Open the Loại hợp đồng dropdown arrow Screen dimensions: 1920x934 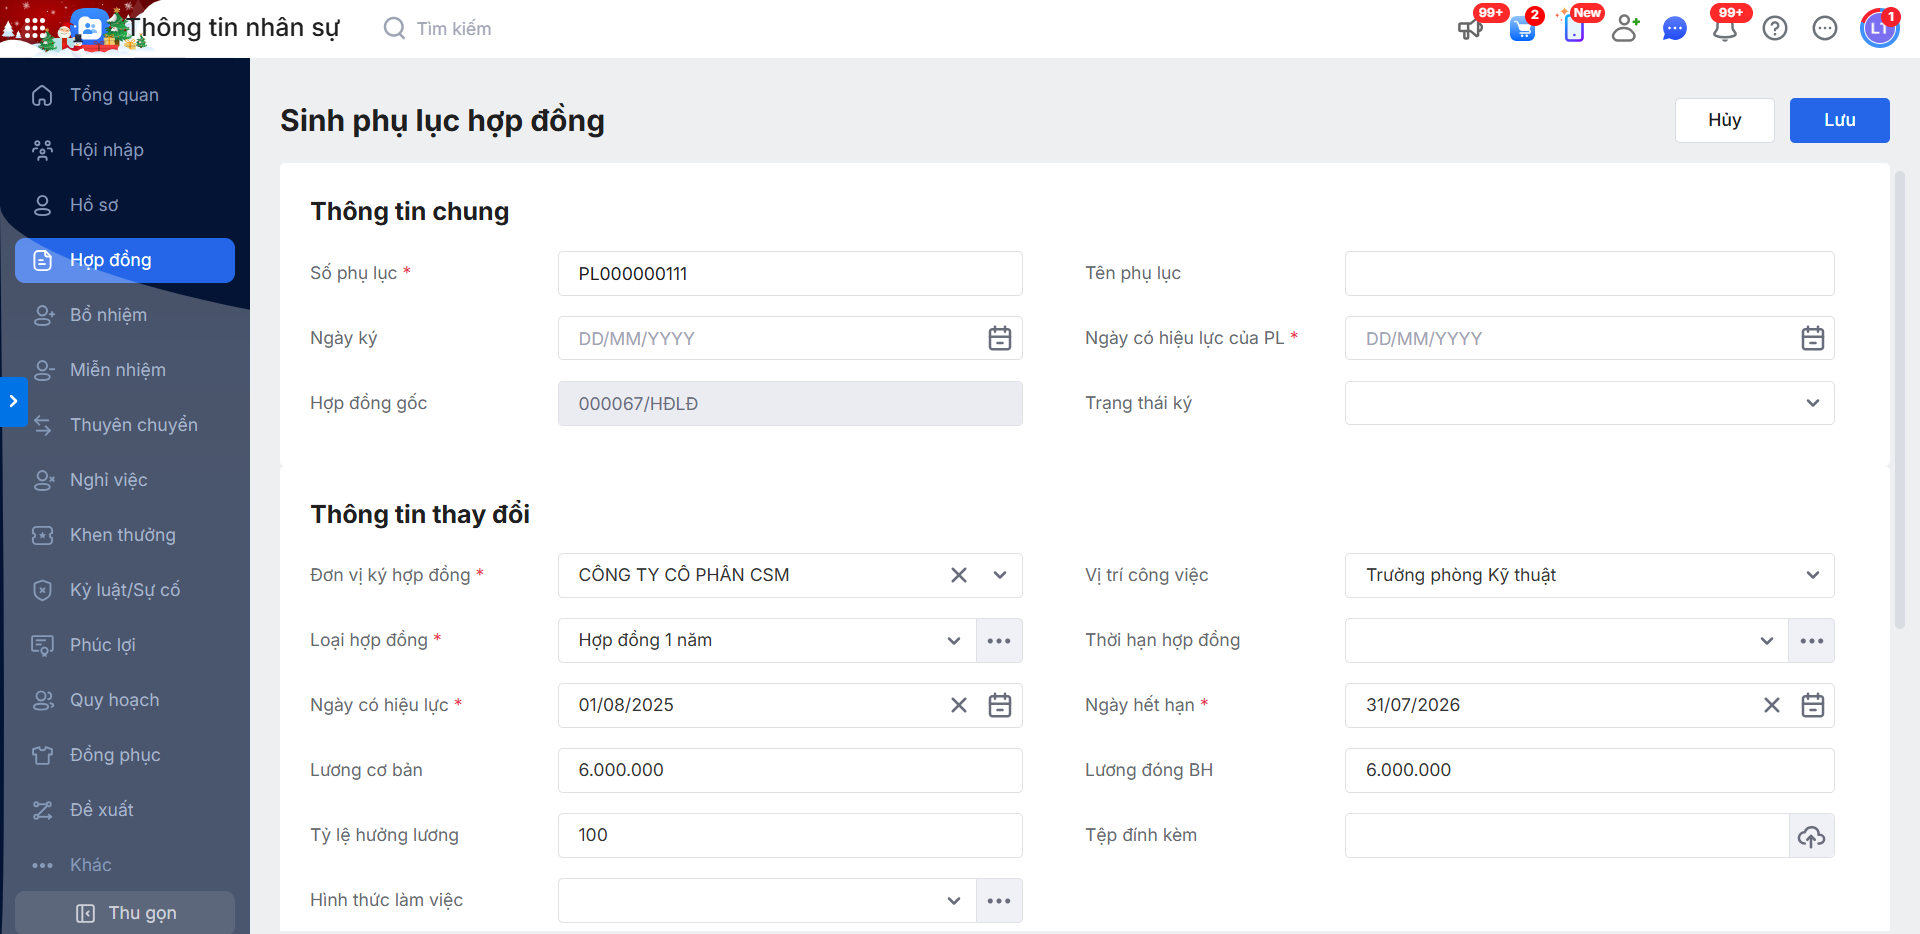coord(953,641)
